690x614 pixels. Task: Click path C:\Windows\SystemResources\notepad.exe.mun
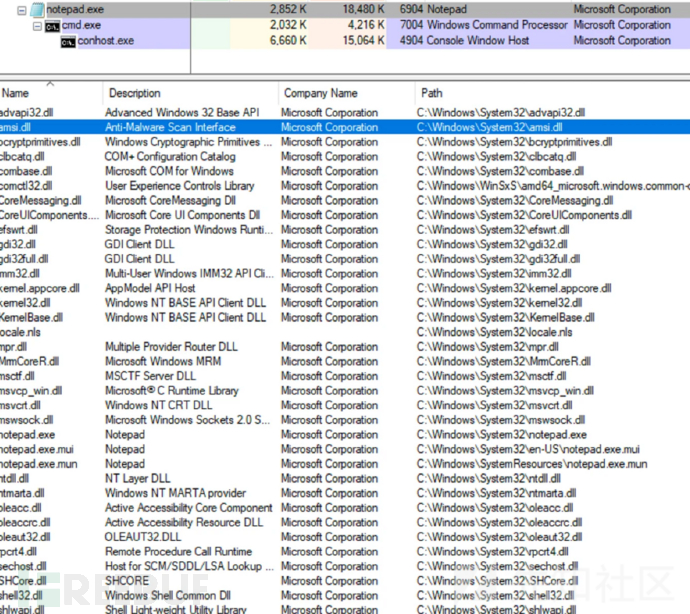532,463
